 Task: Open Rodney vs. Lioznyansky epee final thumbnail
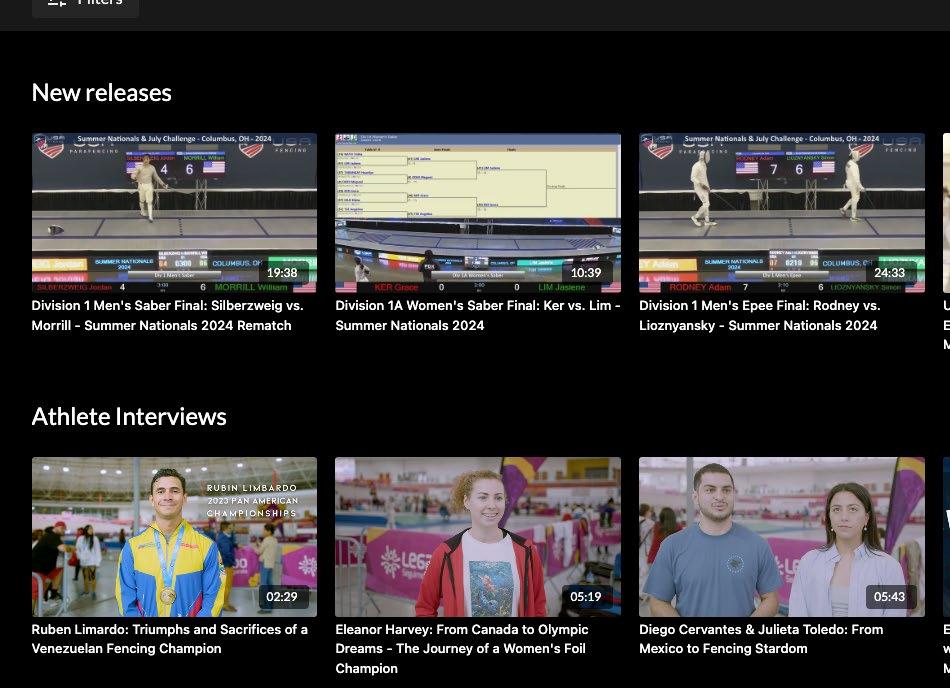(x=782, y=213)
